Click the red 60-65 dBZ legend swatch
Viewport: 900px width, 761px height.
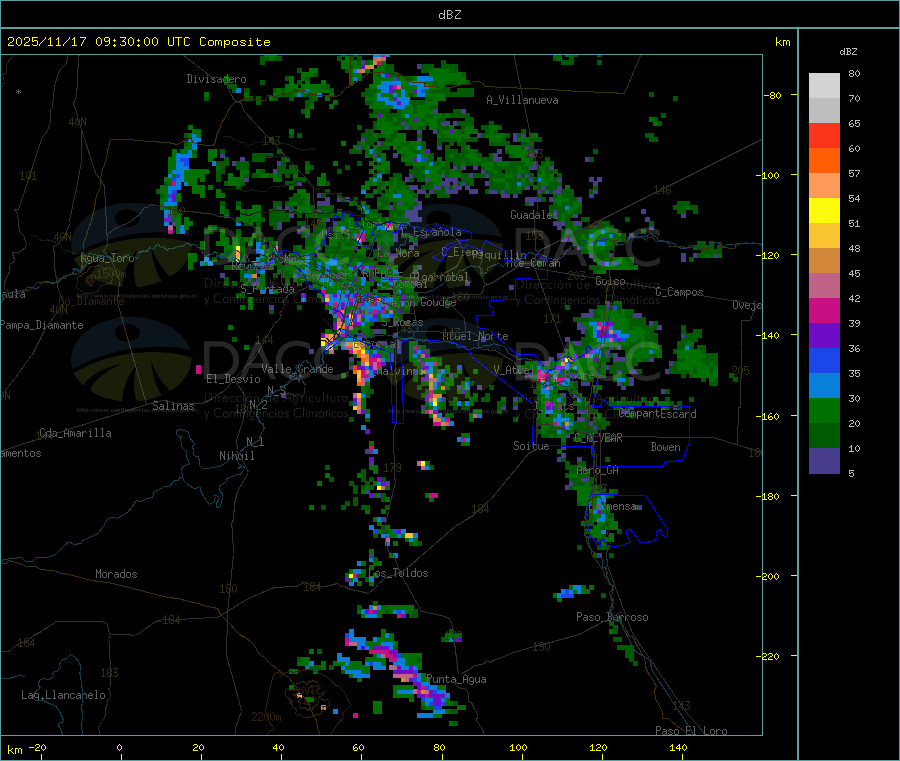point(824,135)
